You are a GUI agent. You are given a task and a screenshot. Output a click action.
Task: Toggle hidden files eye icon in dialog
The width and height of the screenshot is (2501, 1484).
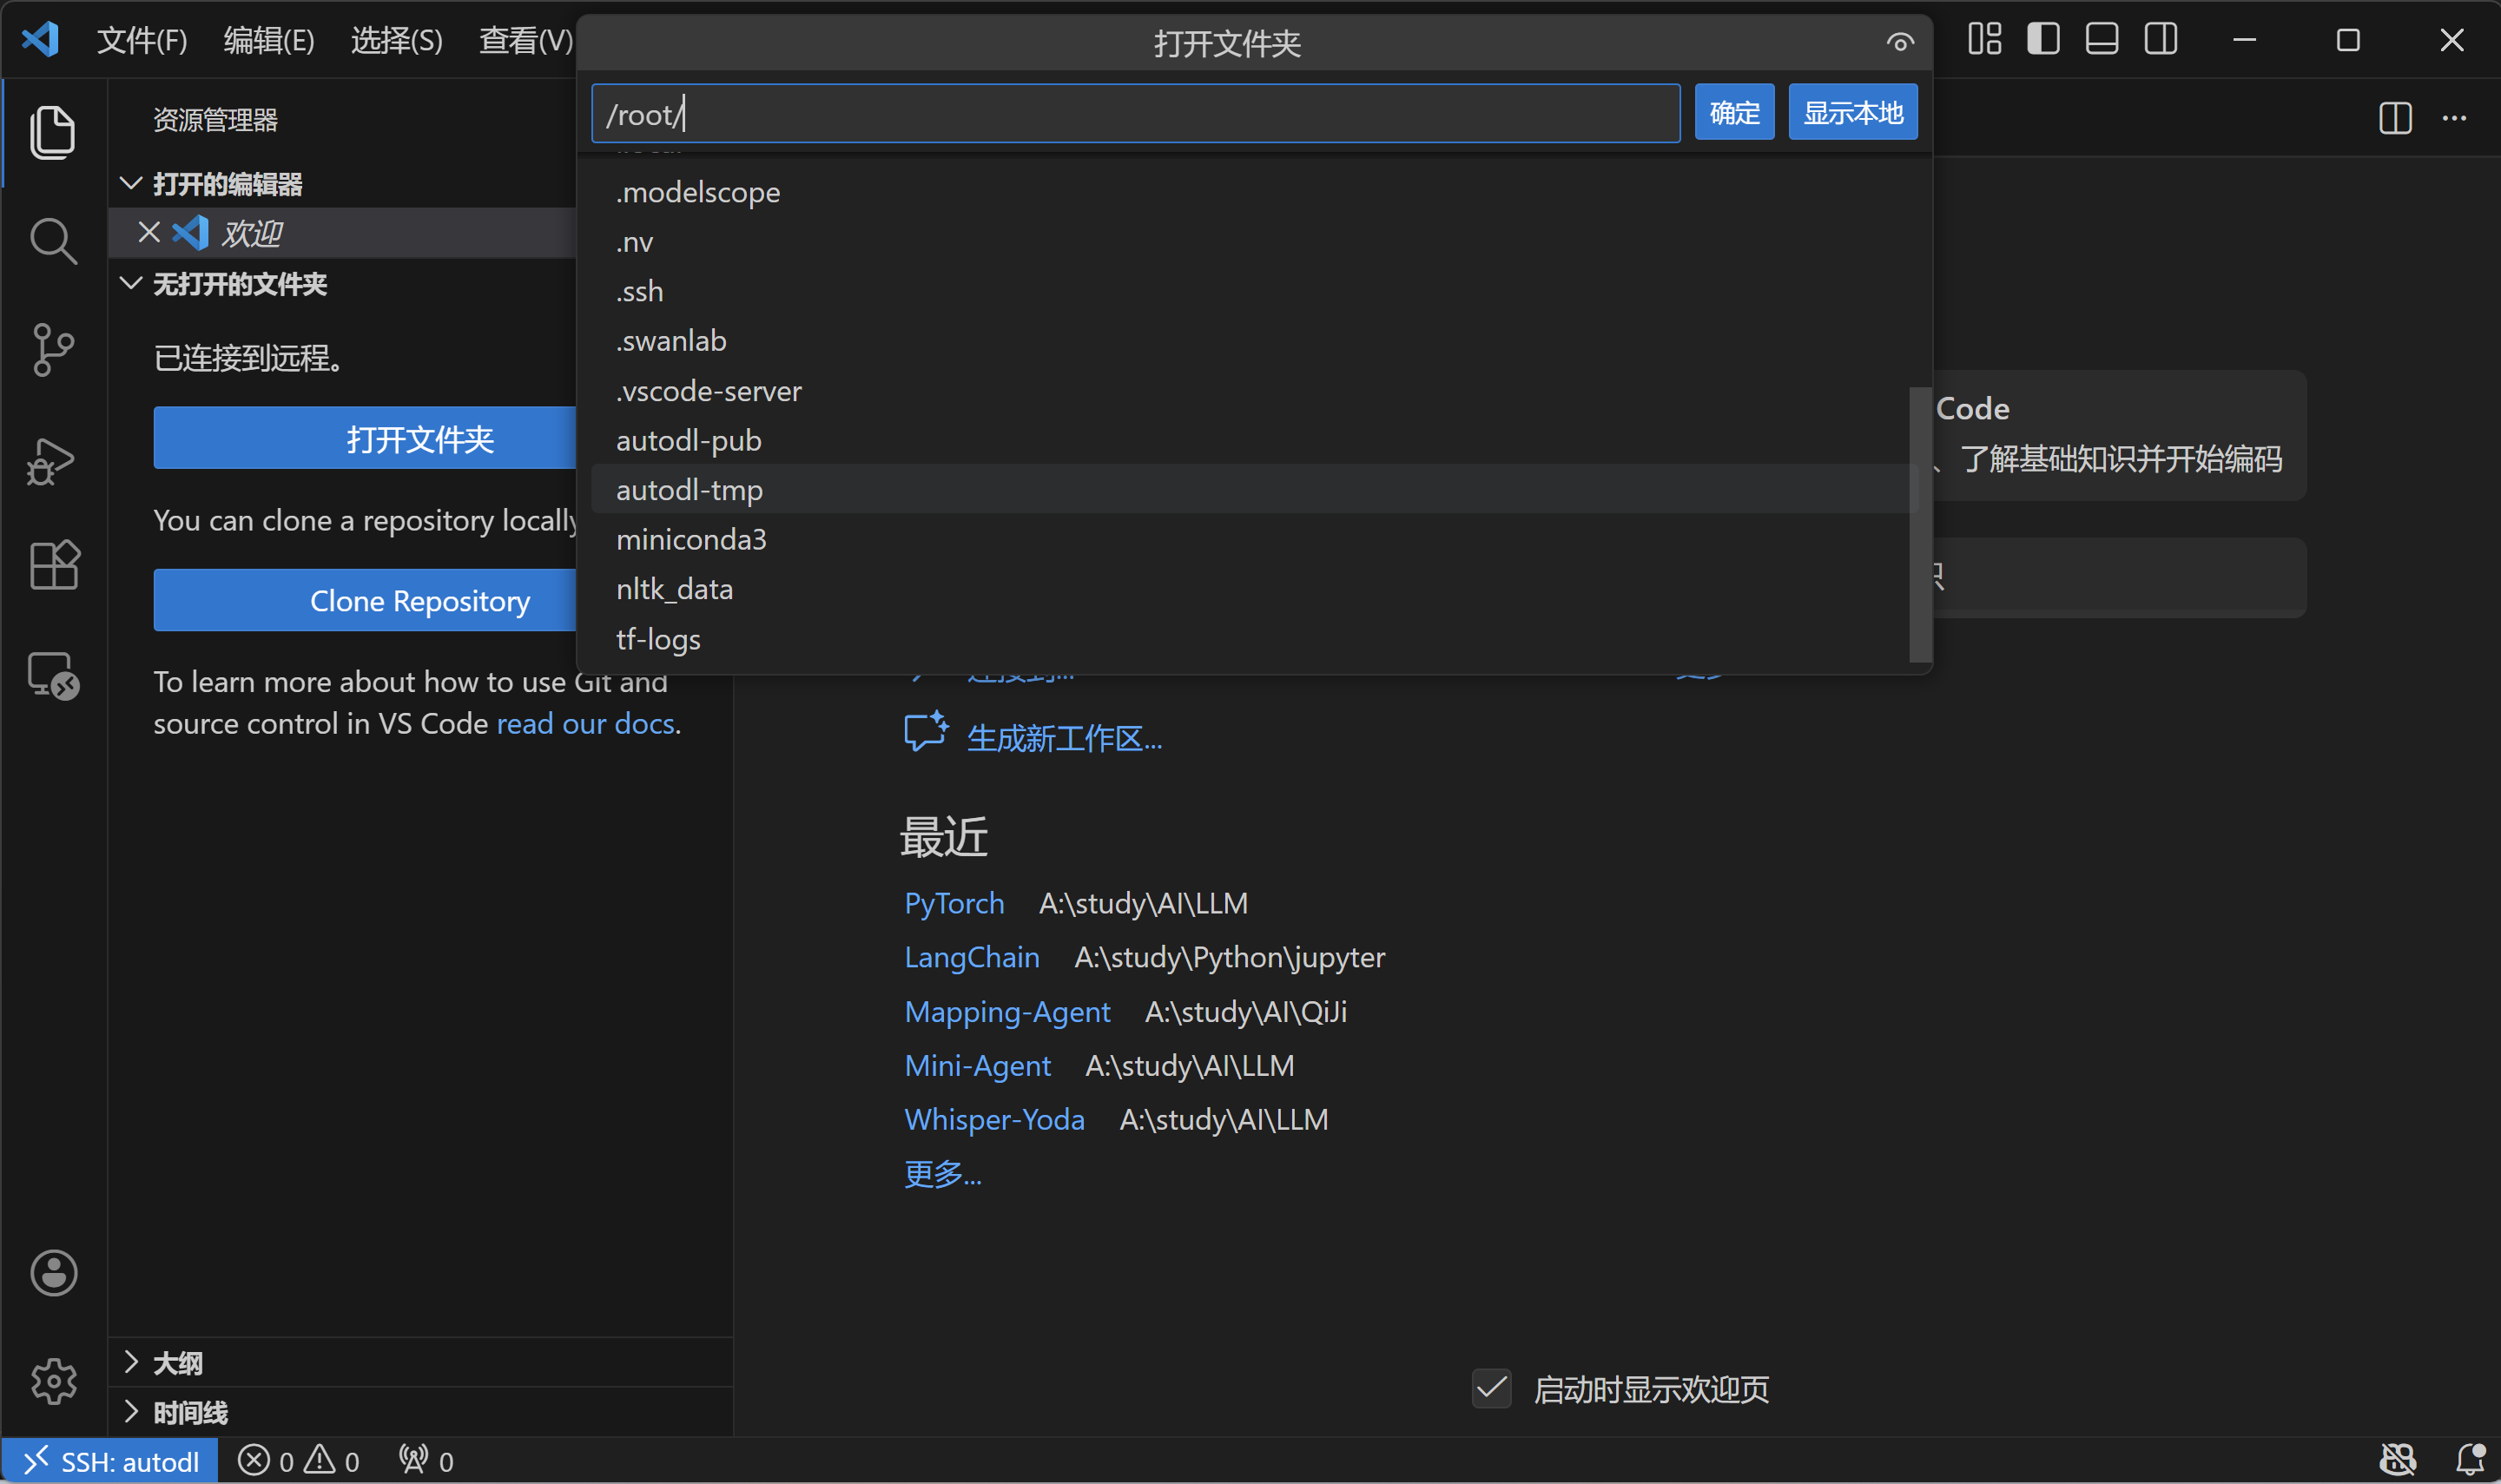pyautogui.click(x=1899, y=42)
